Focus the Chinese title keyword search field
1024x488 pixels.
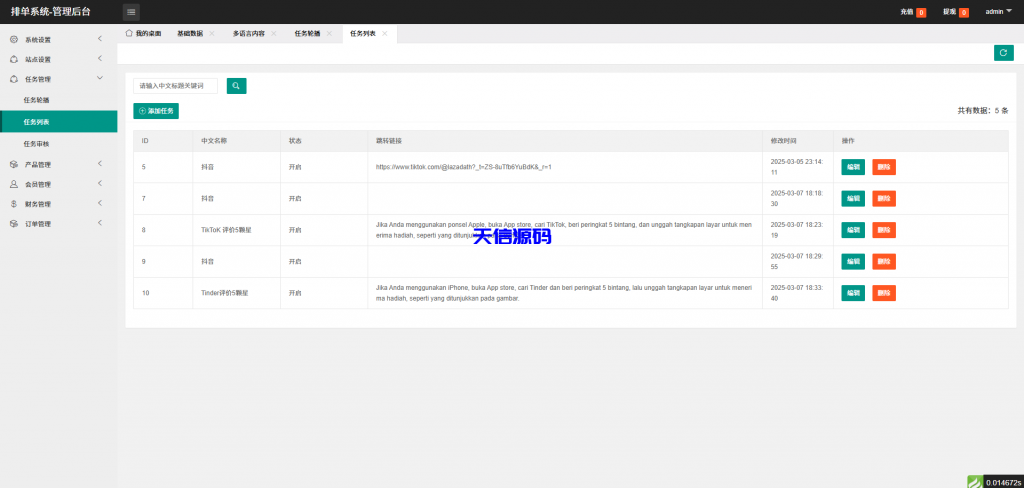(x=176, y=86)
